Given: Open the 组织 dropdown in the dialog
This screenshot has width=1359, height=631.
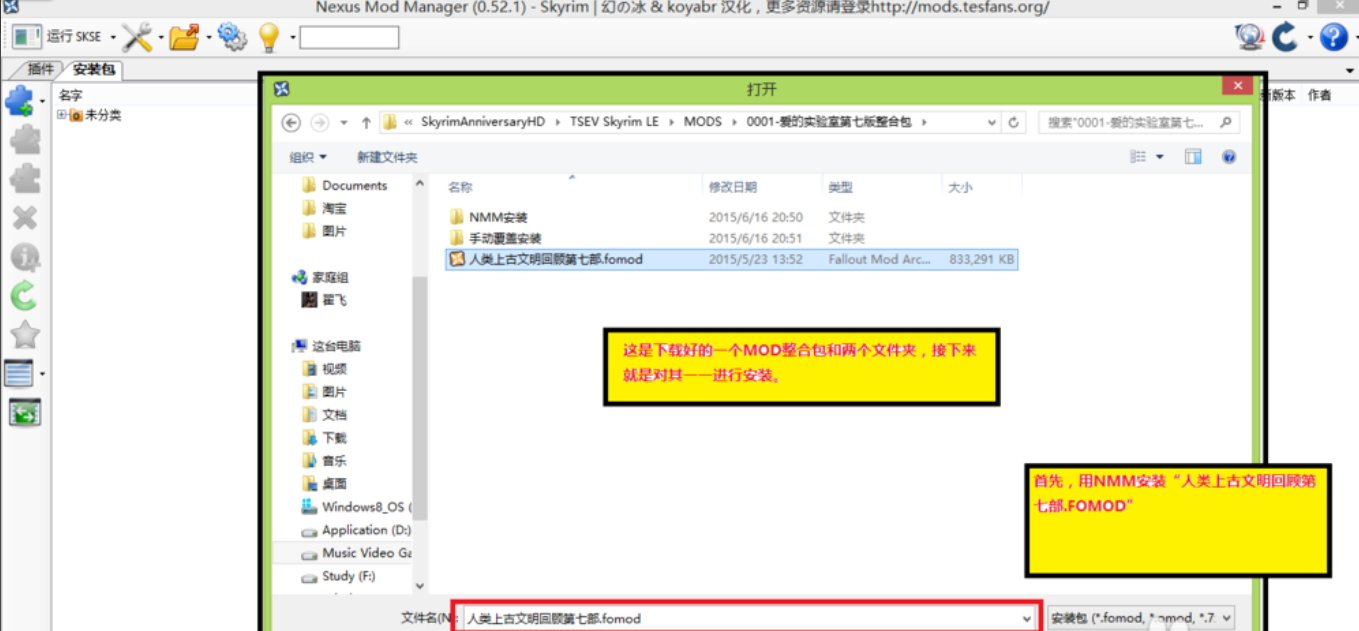Looking at the screenshot, I should [x=307, y=157].
